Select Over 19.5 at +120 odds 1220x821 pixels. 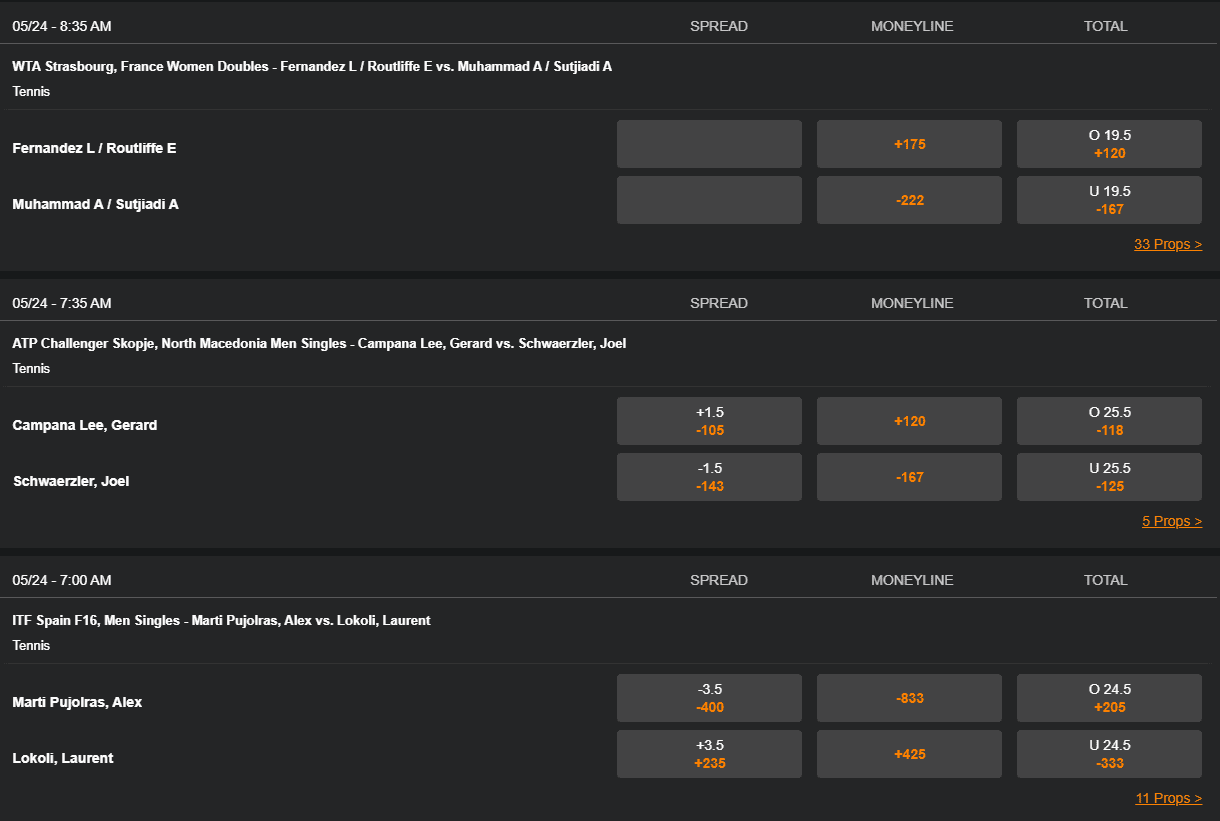click(x=1109, y=143)
